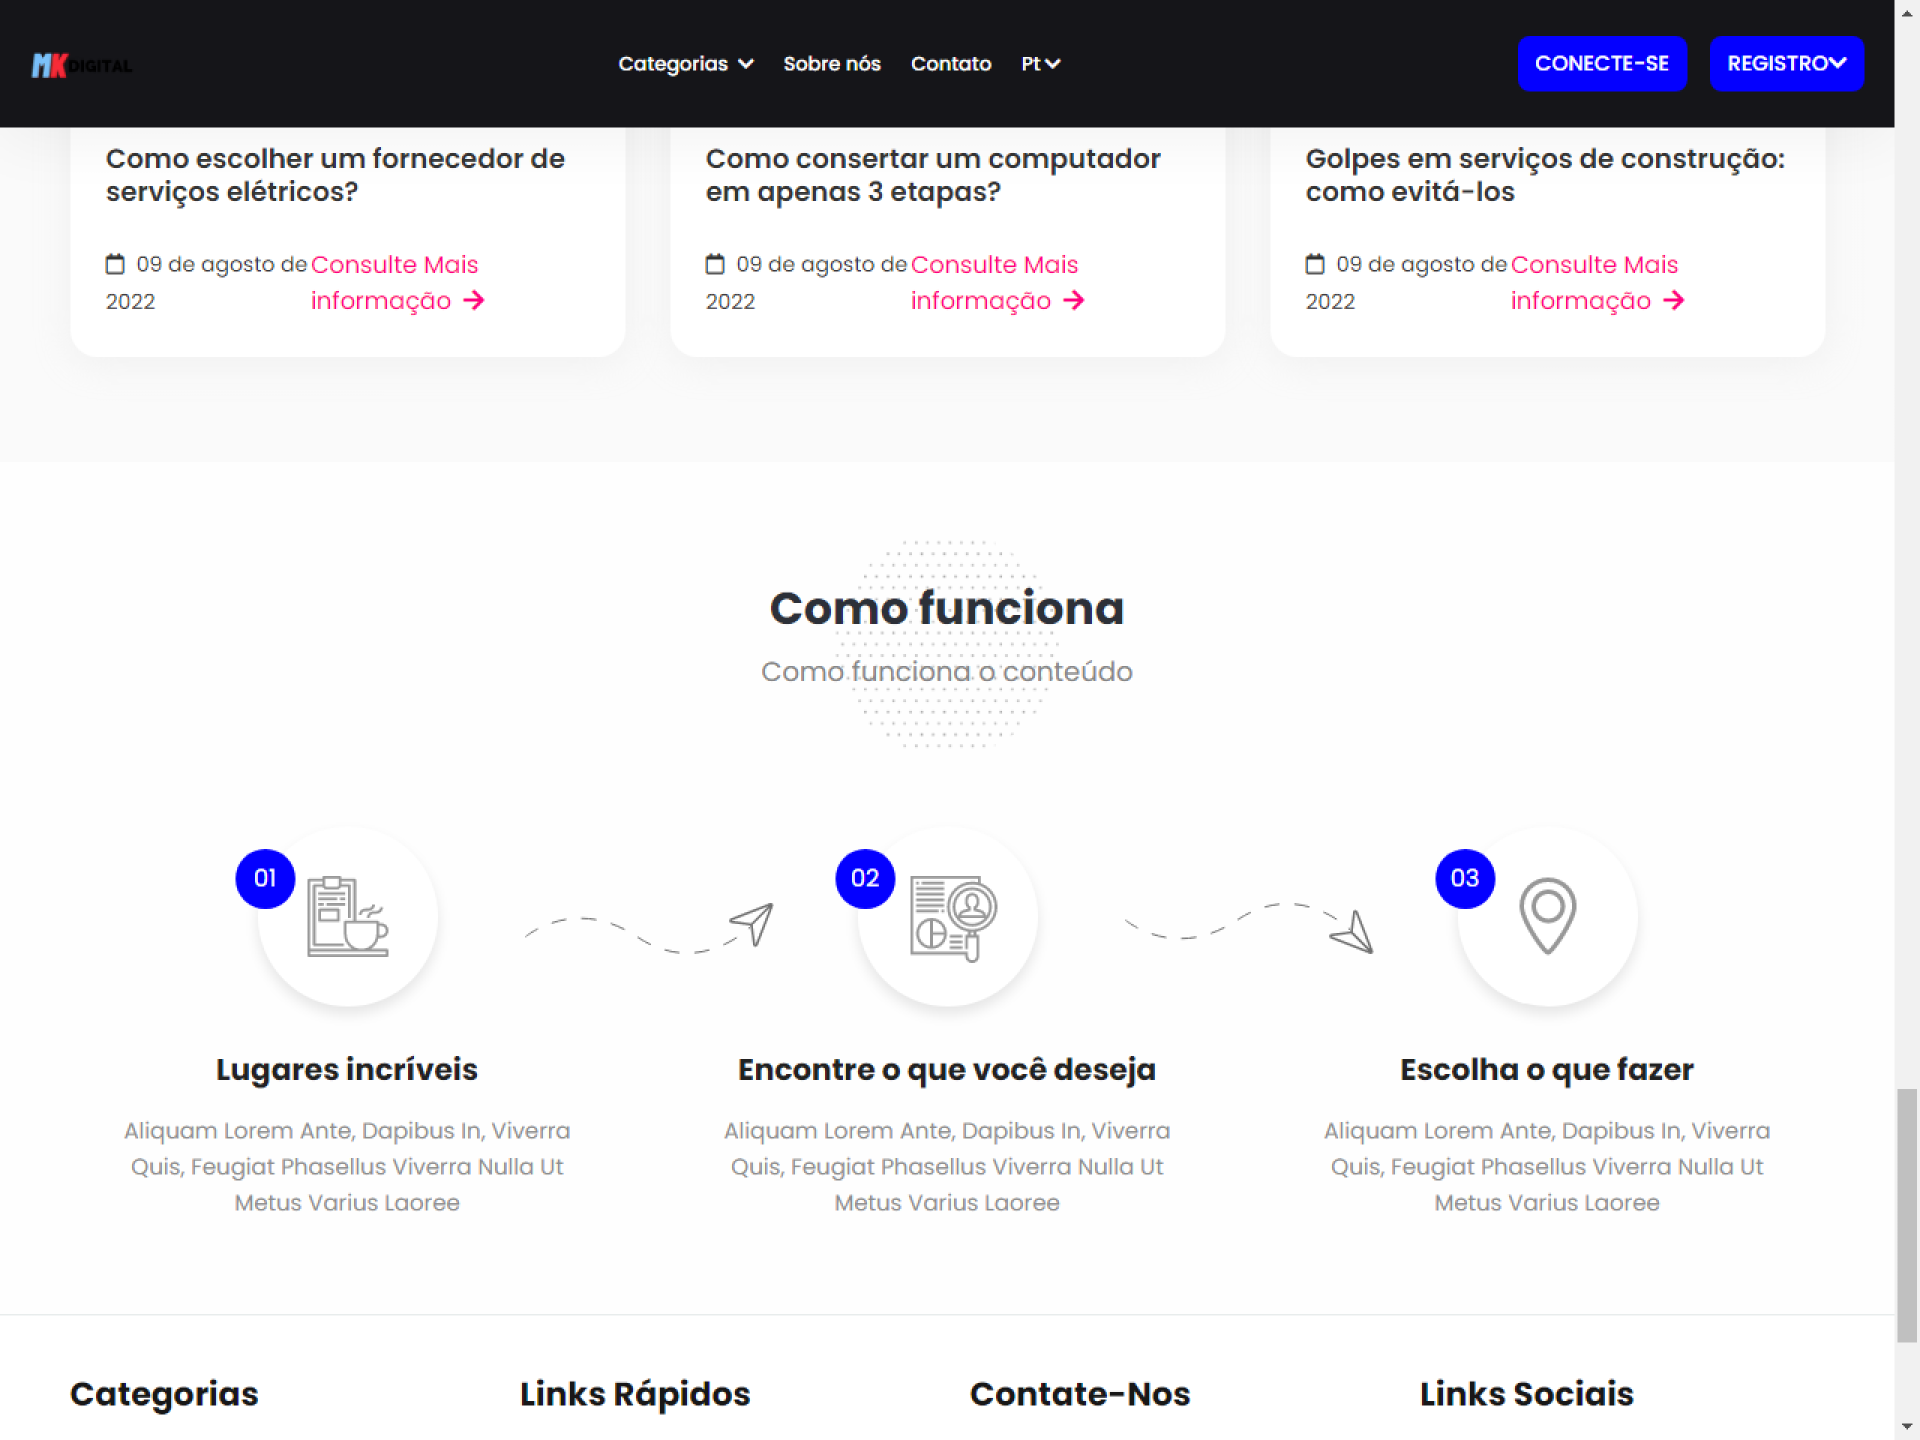The width and height of the screenshot is (1920, 1440).
Task: Click the calendar icon on computer repair card
Action: coord(715,264)
